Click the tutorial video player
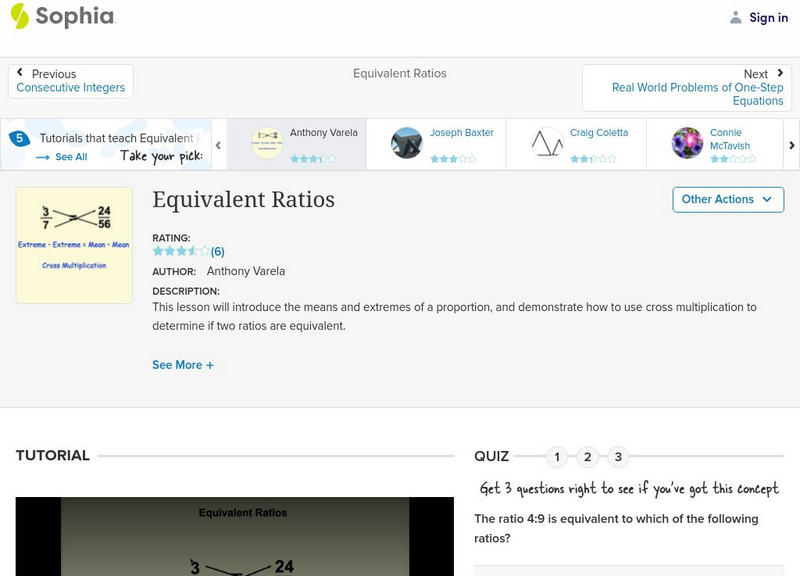 [x=234, y=537]
